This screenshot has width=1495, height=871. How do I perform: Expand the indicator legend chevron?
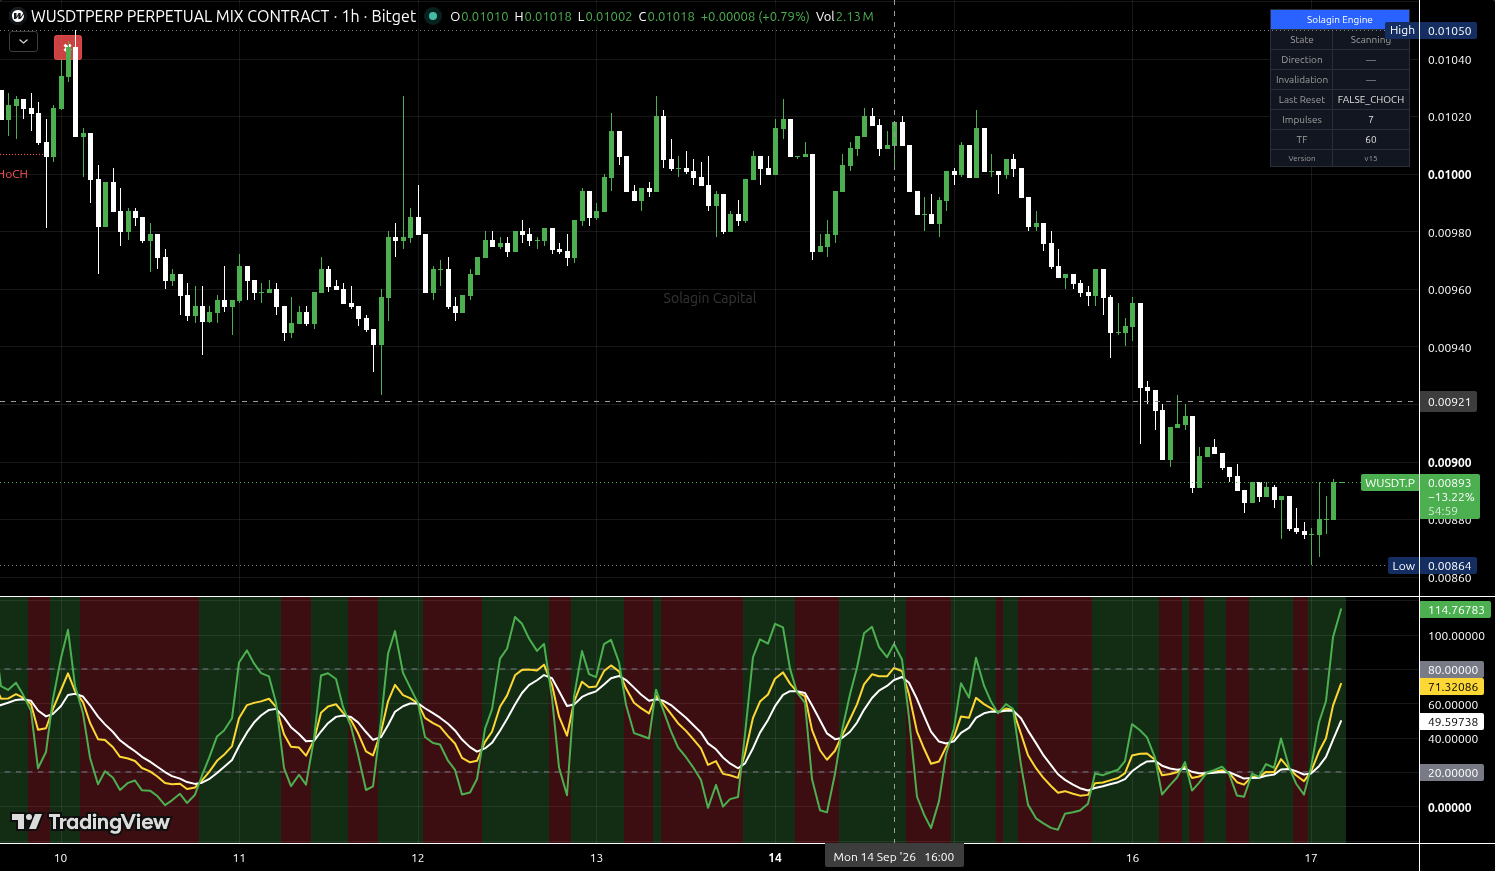pos(23,42)
